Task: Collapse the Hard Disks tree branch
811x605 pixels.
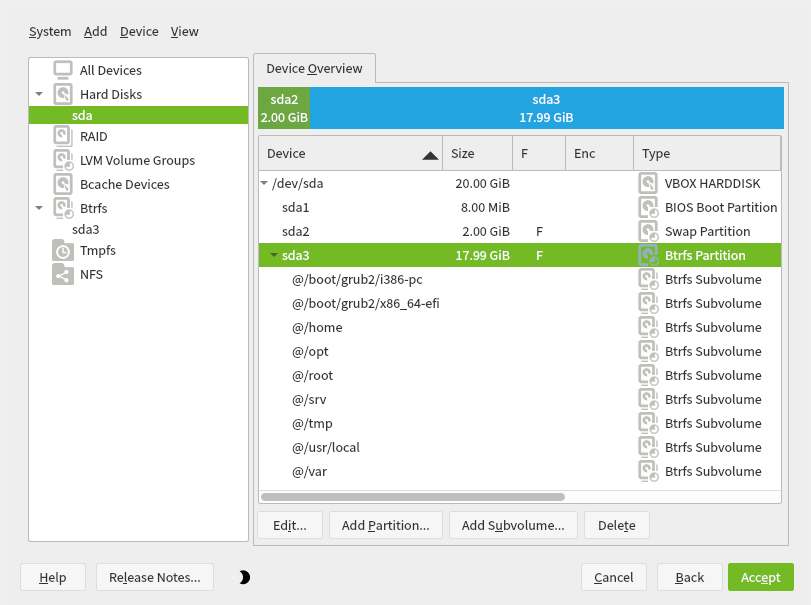Action: click(39, 94)
